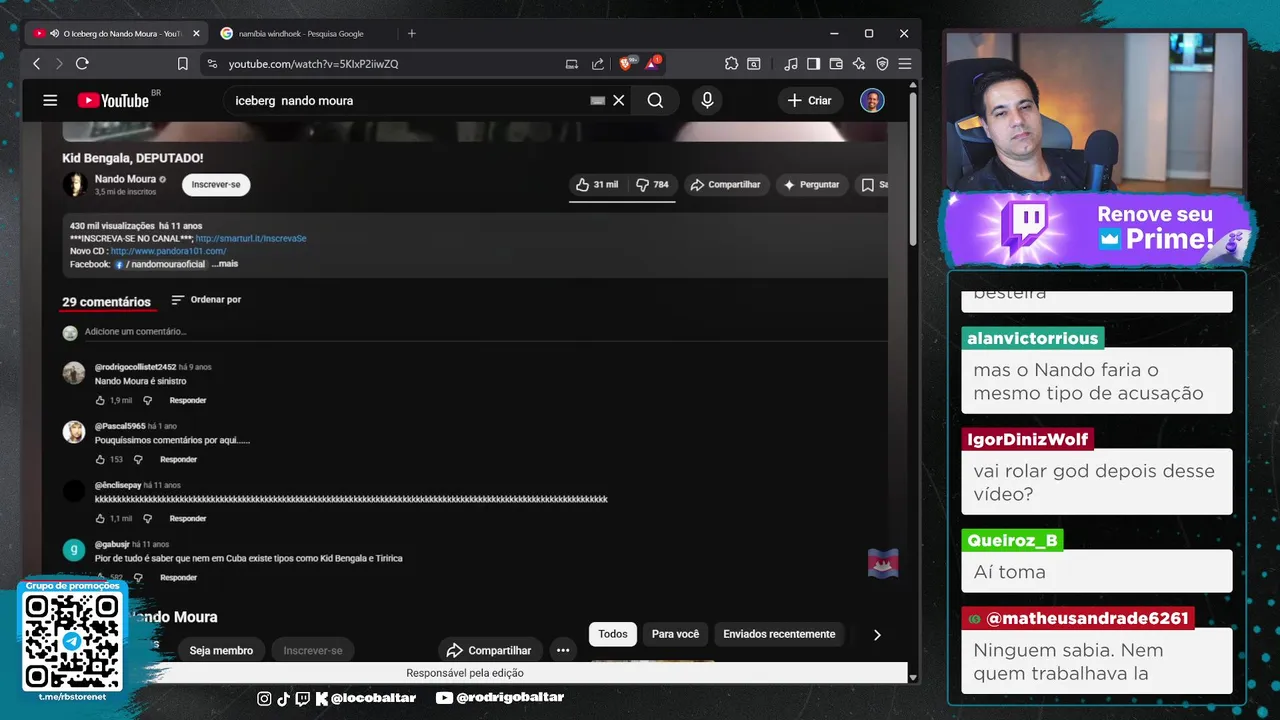Viewport: 1280px width, 720px height.
Task: Reload the page with refresh button
Action: (x=82, y=64)
